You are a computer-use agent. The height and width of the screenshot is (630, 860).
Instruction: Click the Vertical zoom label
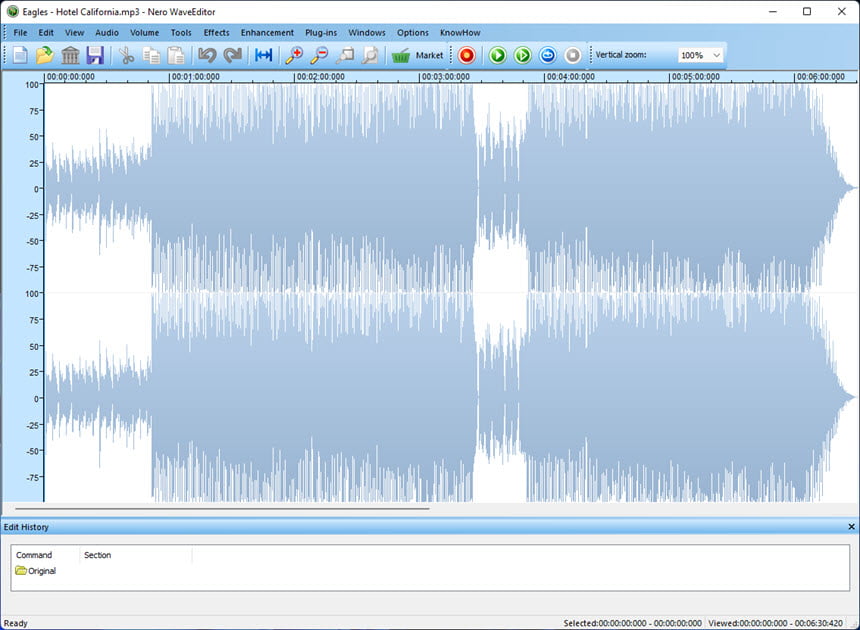pos(621,55)
